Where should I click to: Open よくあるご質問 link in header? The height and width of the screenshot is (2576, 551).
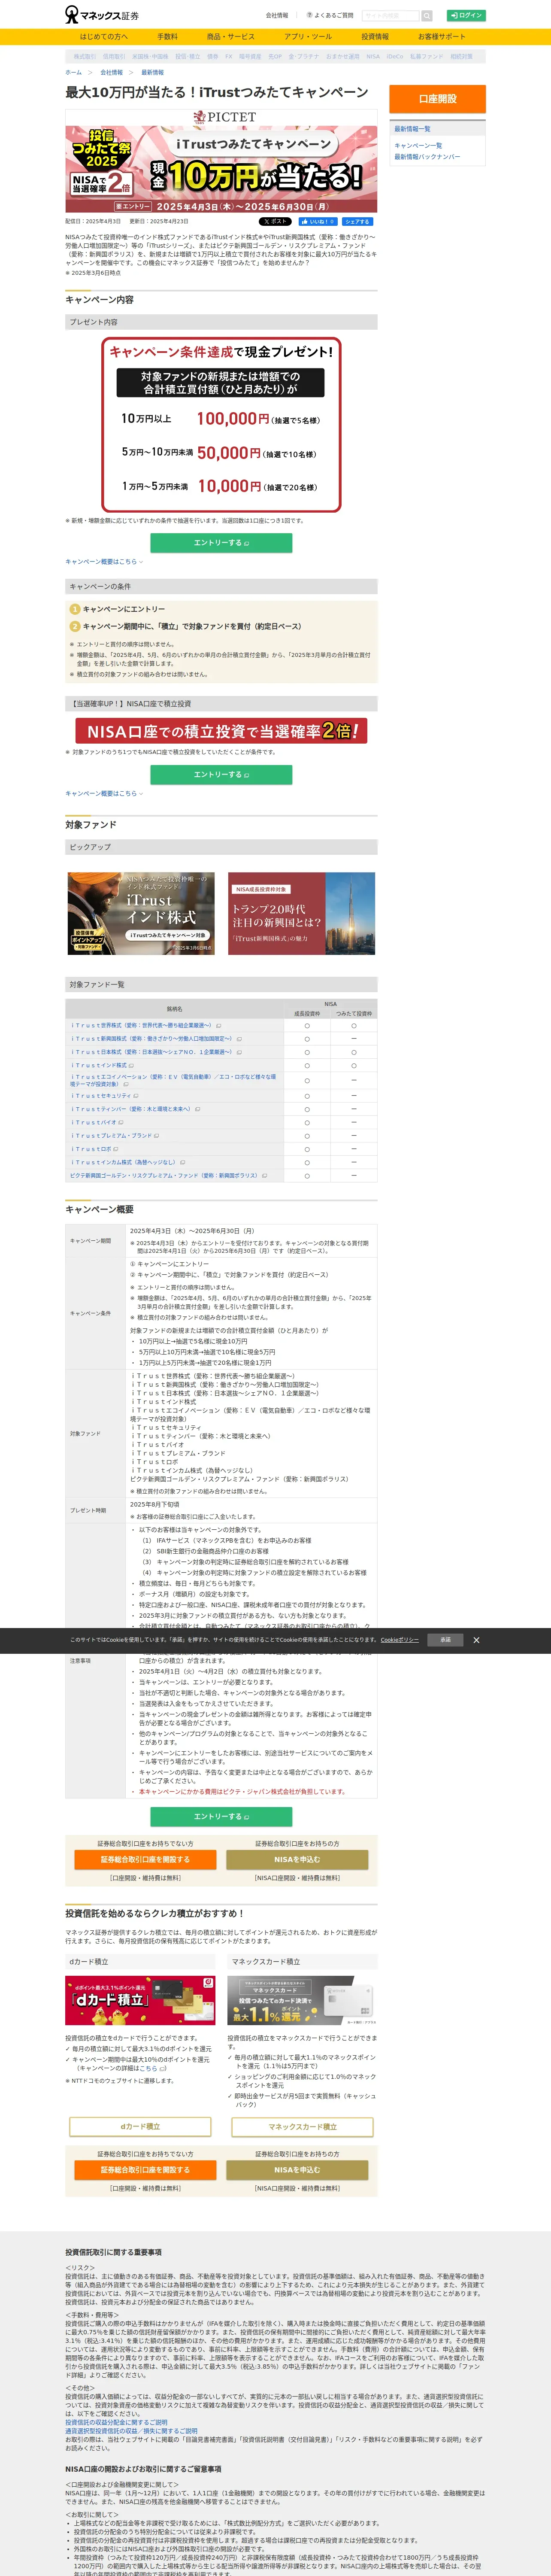tap(330, 16)
